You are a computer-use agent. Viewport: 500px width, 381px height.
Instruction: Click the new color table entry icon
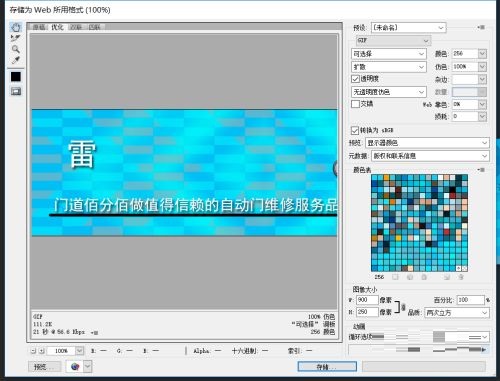pos(447,277)
